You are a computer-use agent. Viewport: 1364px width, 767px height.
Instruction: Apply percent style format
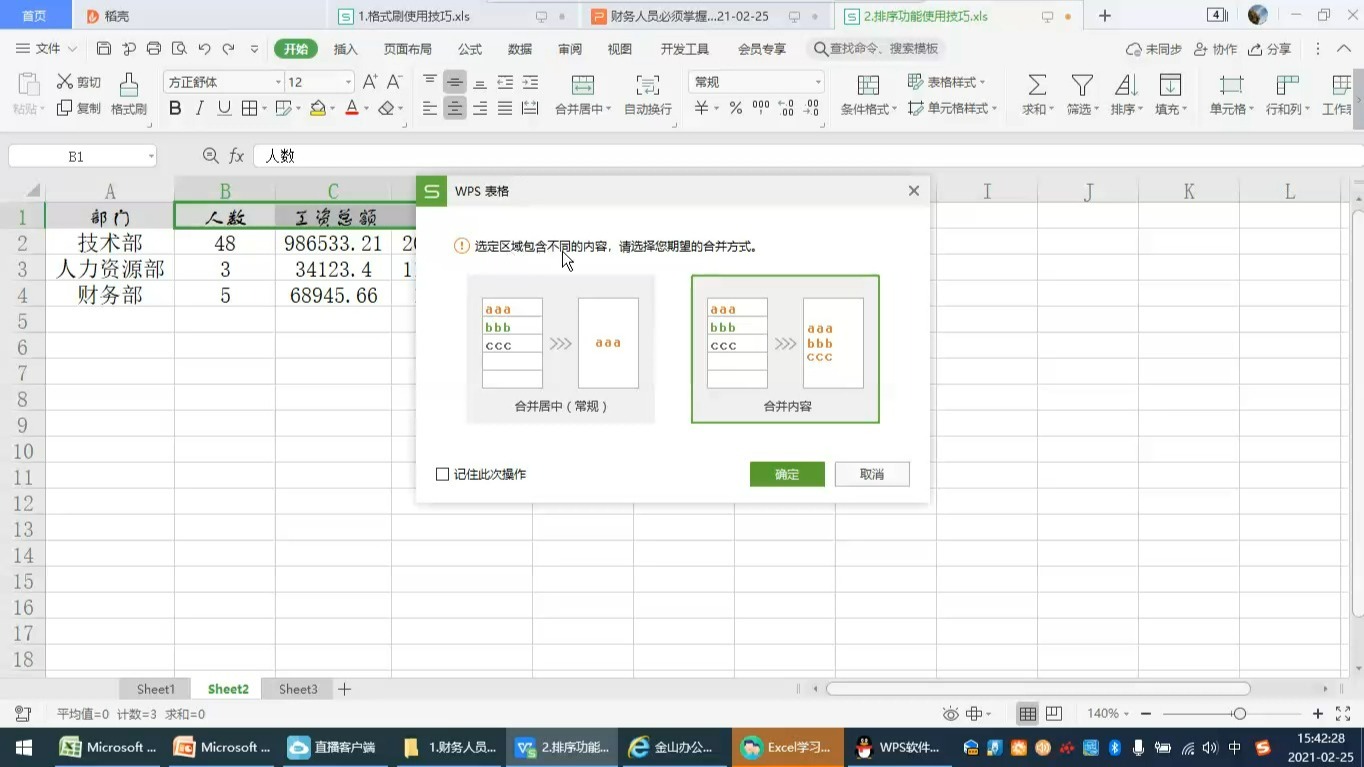(x=736, y=108)
